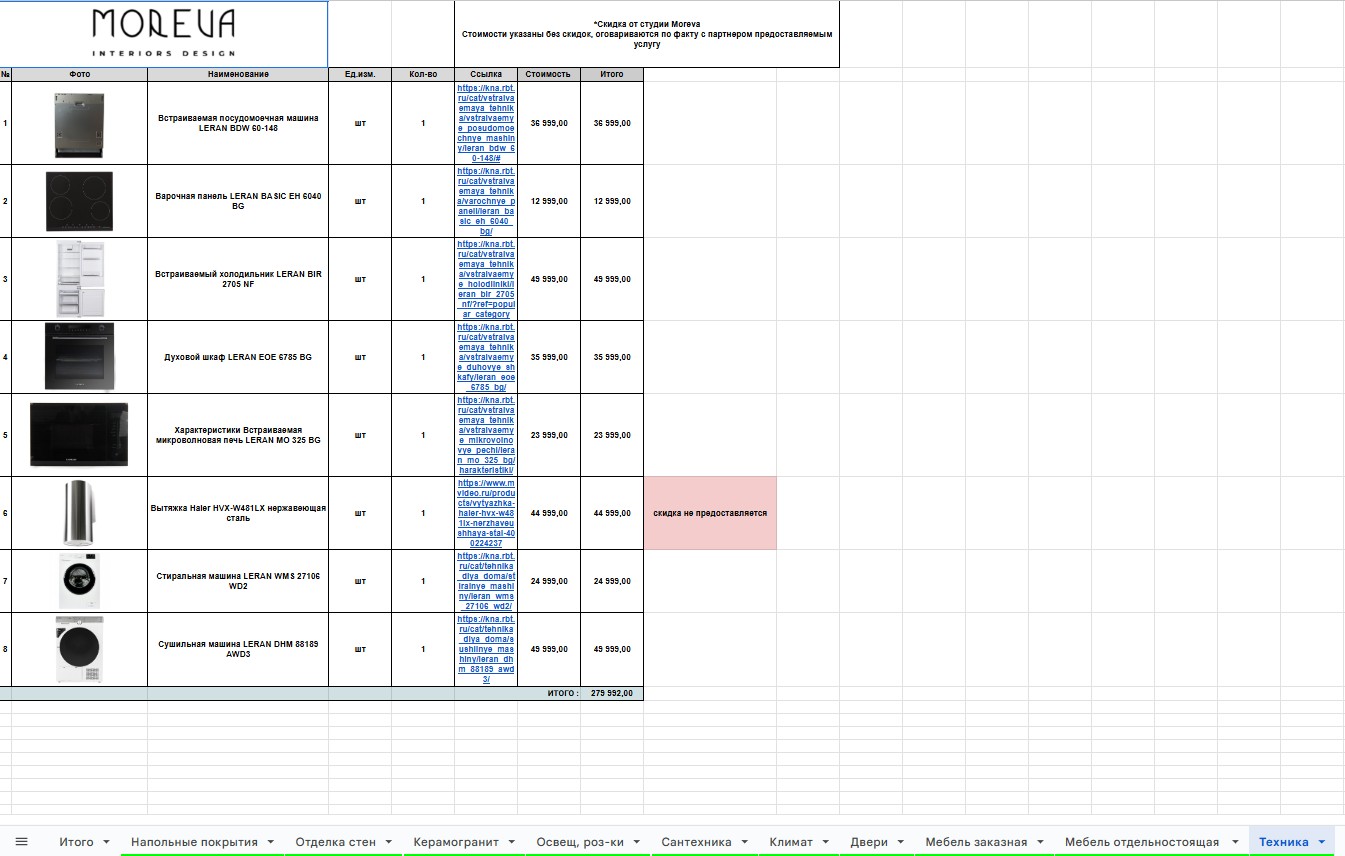Expand the Керамогранит tab dropdown arrow
Viewport: 1345px width, 856px height.
click(x=511, y=842)
